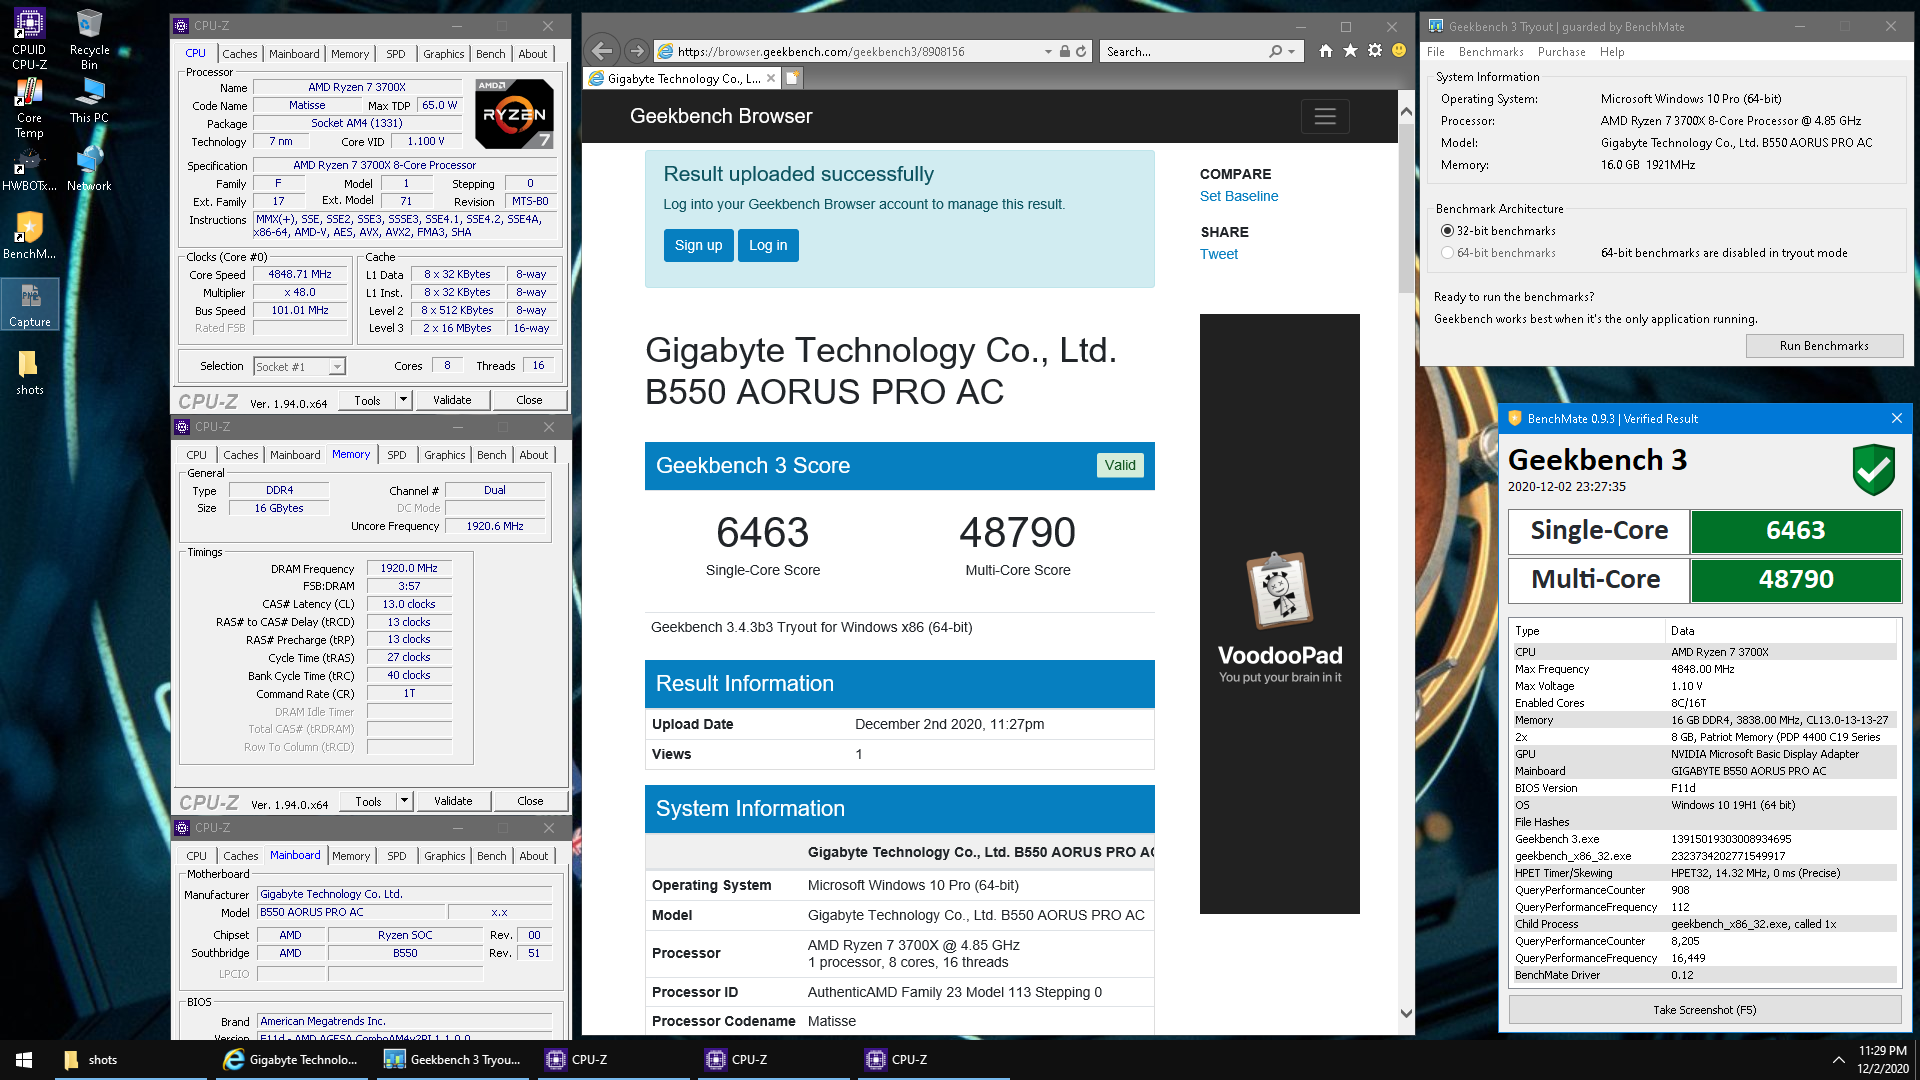The image size is (1920, 1080).
Task: Click Take Screenshot (F5) in BenchMate
Action: point(1705,1010)
